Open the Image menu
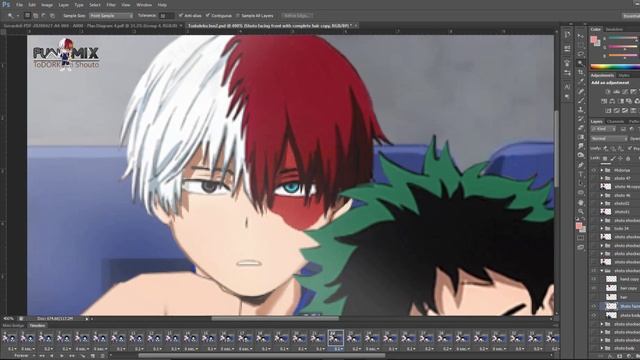 [47, 5]
